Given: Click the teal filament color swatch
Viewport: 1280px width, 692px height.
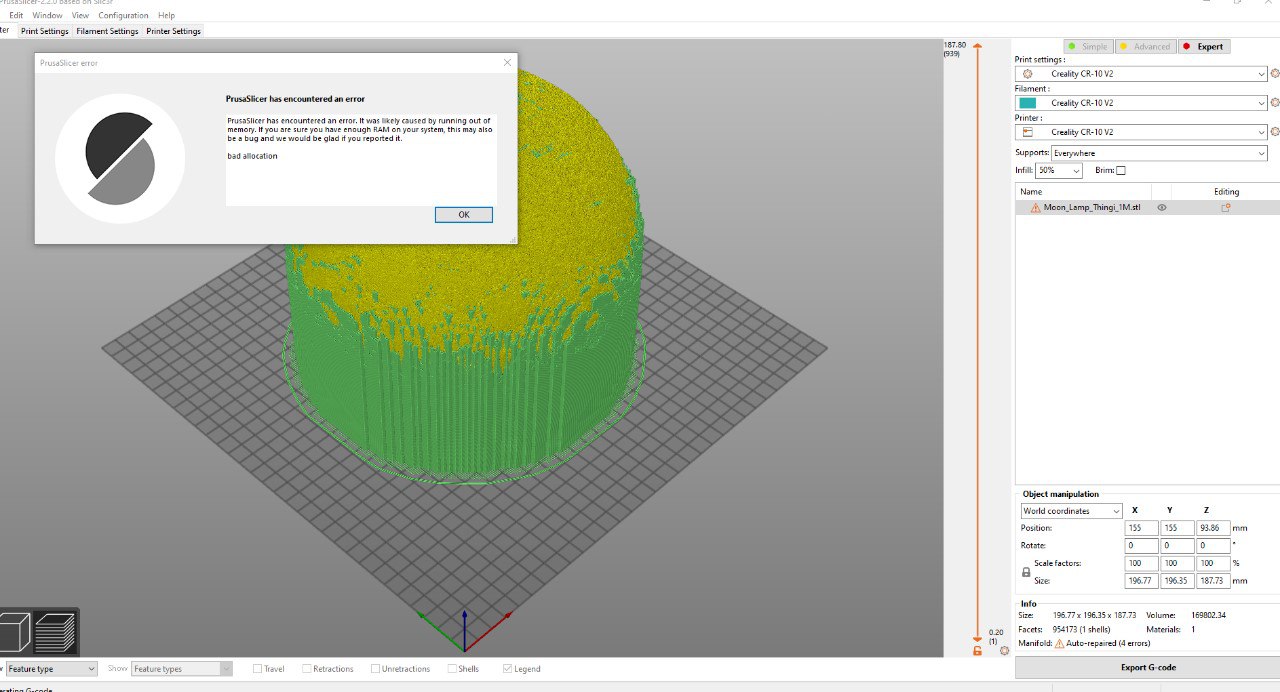Looking at the screenshot, I should coord(1027,103).
